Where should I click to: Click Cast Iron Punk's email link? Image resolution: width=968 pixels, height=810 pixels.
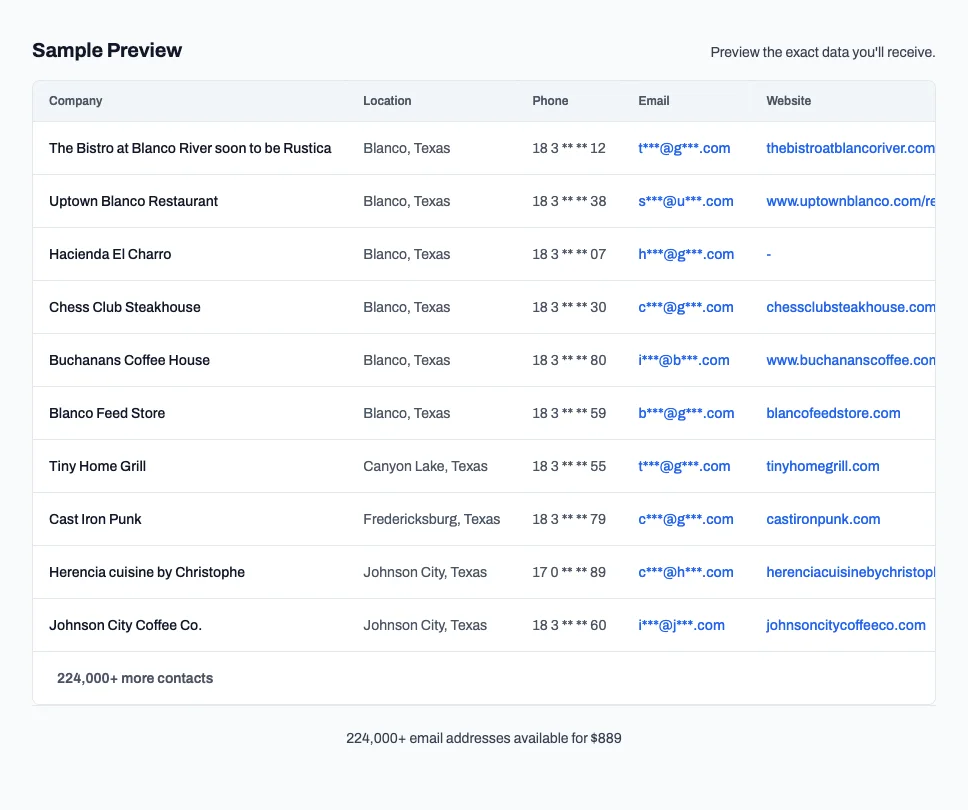click(x=686, y=520)
